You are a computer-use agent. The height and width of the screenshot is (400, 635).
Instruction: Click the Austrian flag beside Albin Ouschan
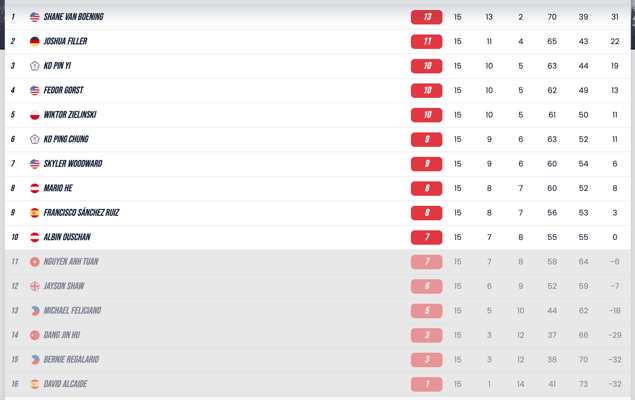(x=35, y=237)
